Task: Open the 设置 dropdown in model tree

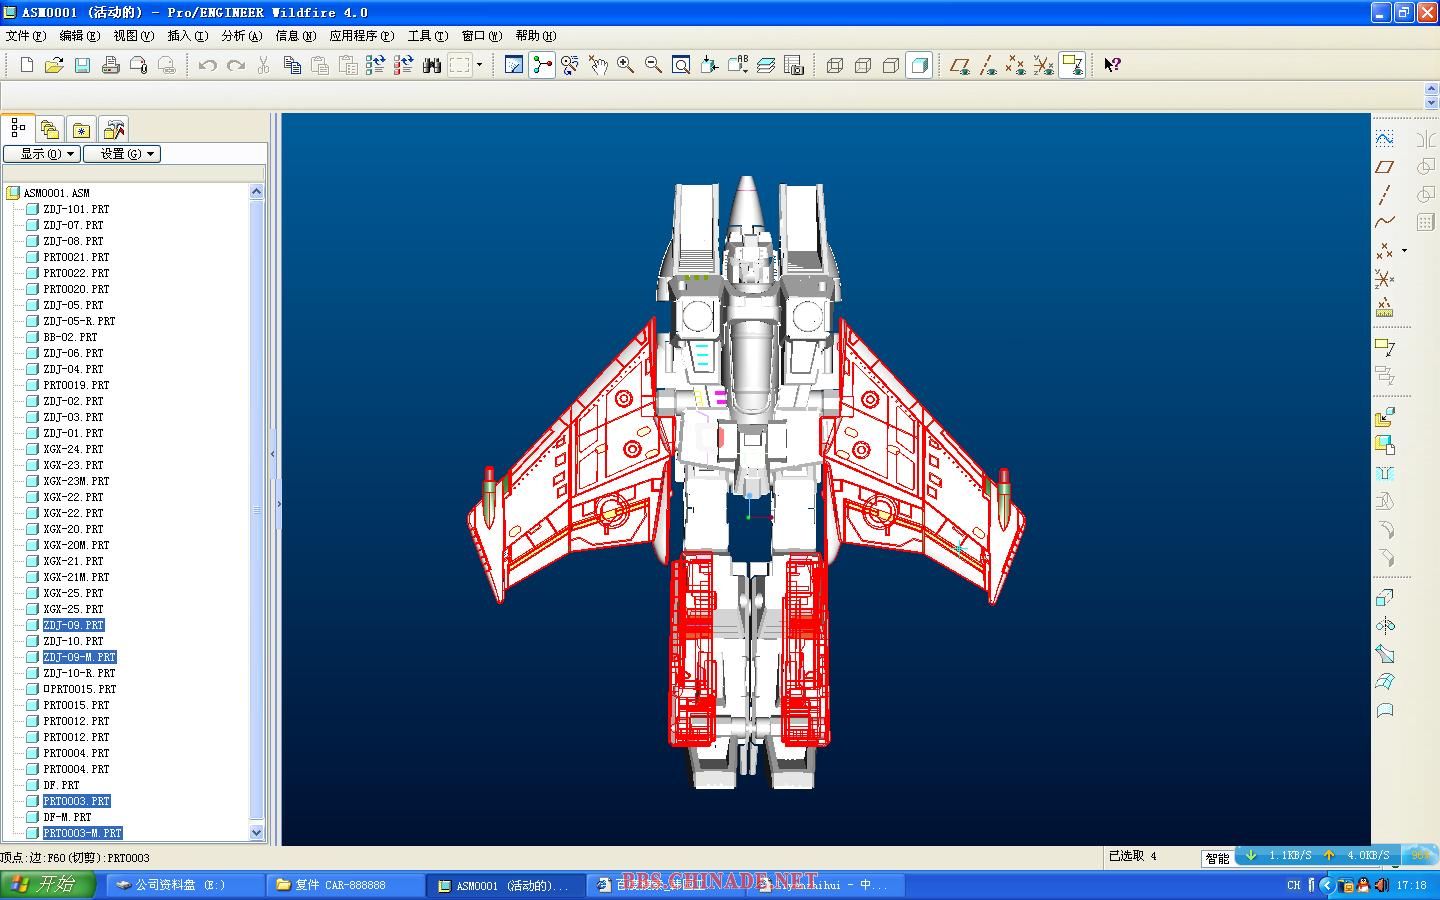Action: tap(122, 154)
